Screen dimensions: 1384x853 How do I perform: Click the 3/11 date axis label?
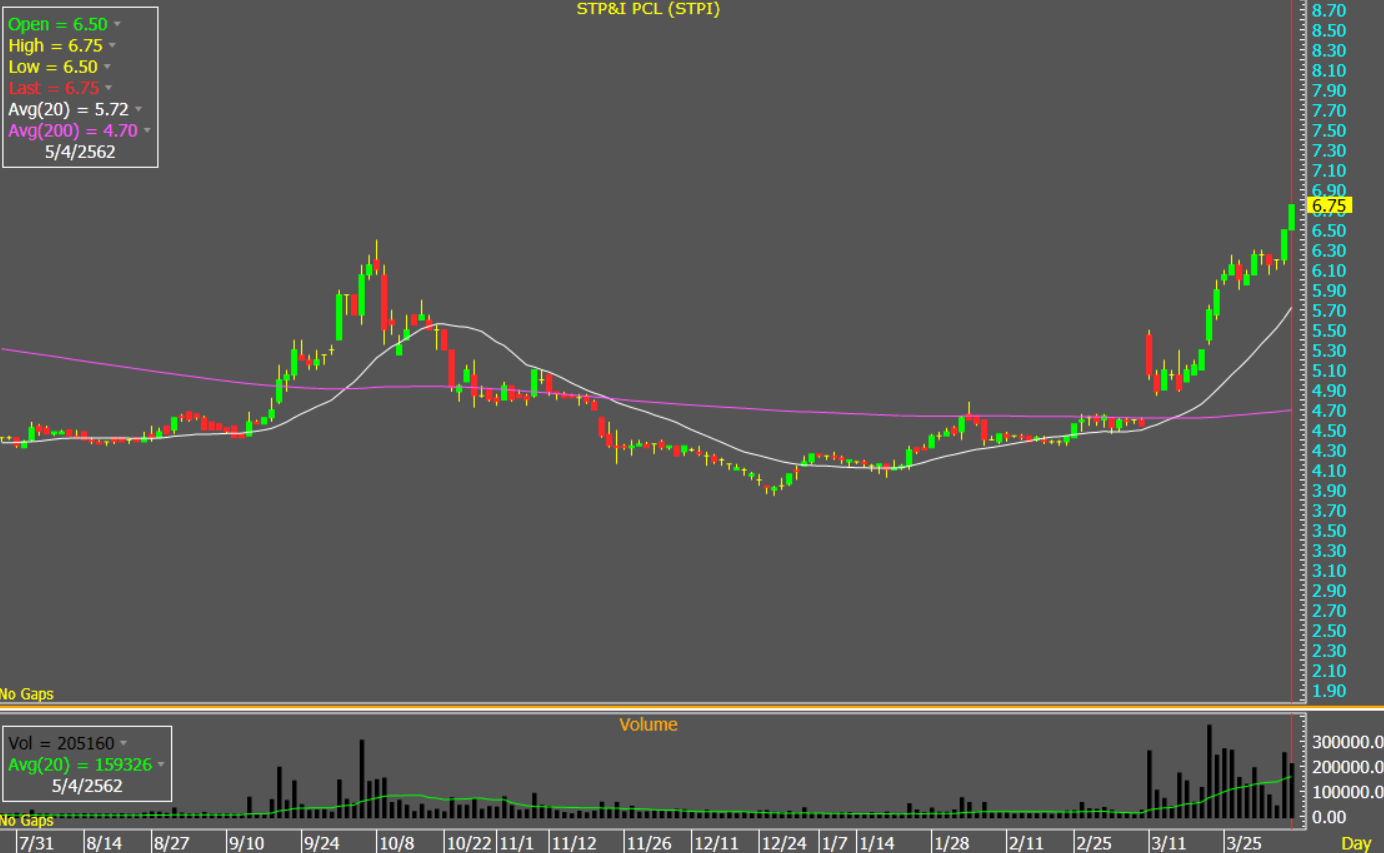pos(1168,844)
